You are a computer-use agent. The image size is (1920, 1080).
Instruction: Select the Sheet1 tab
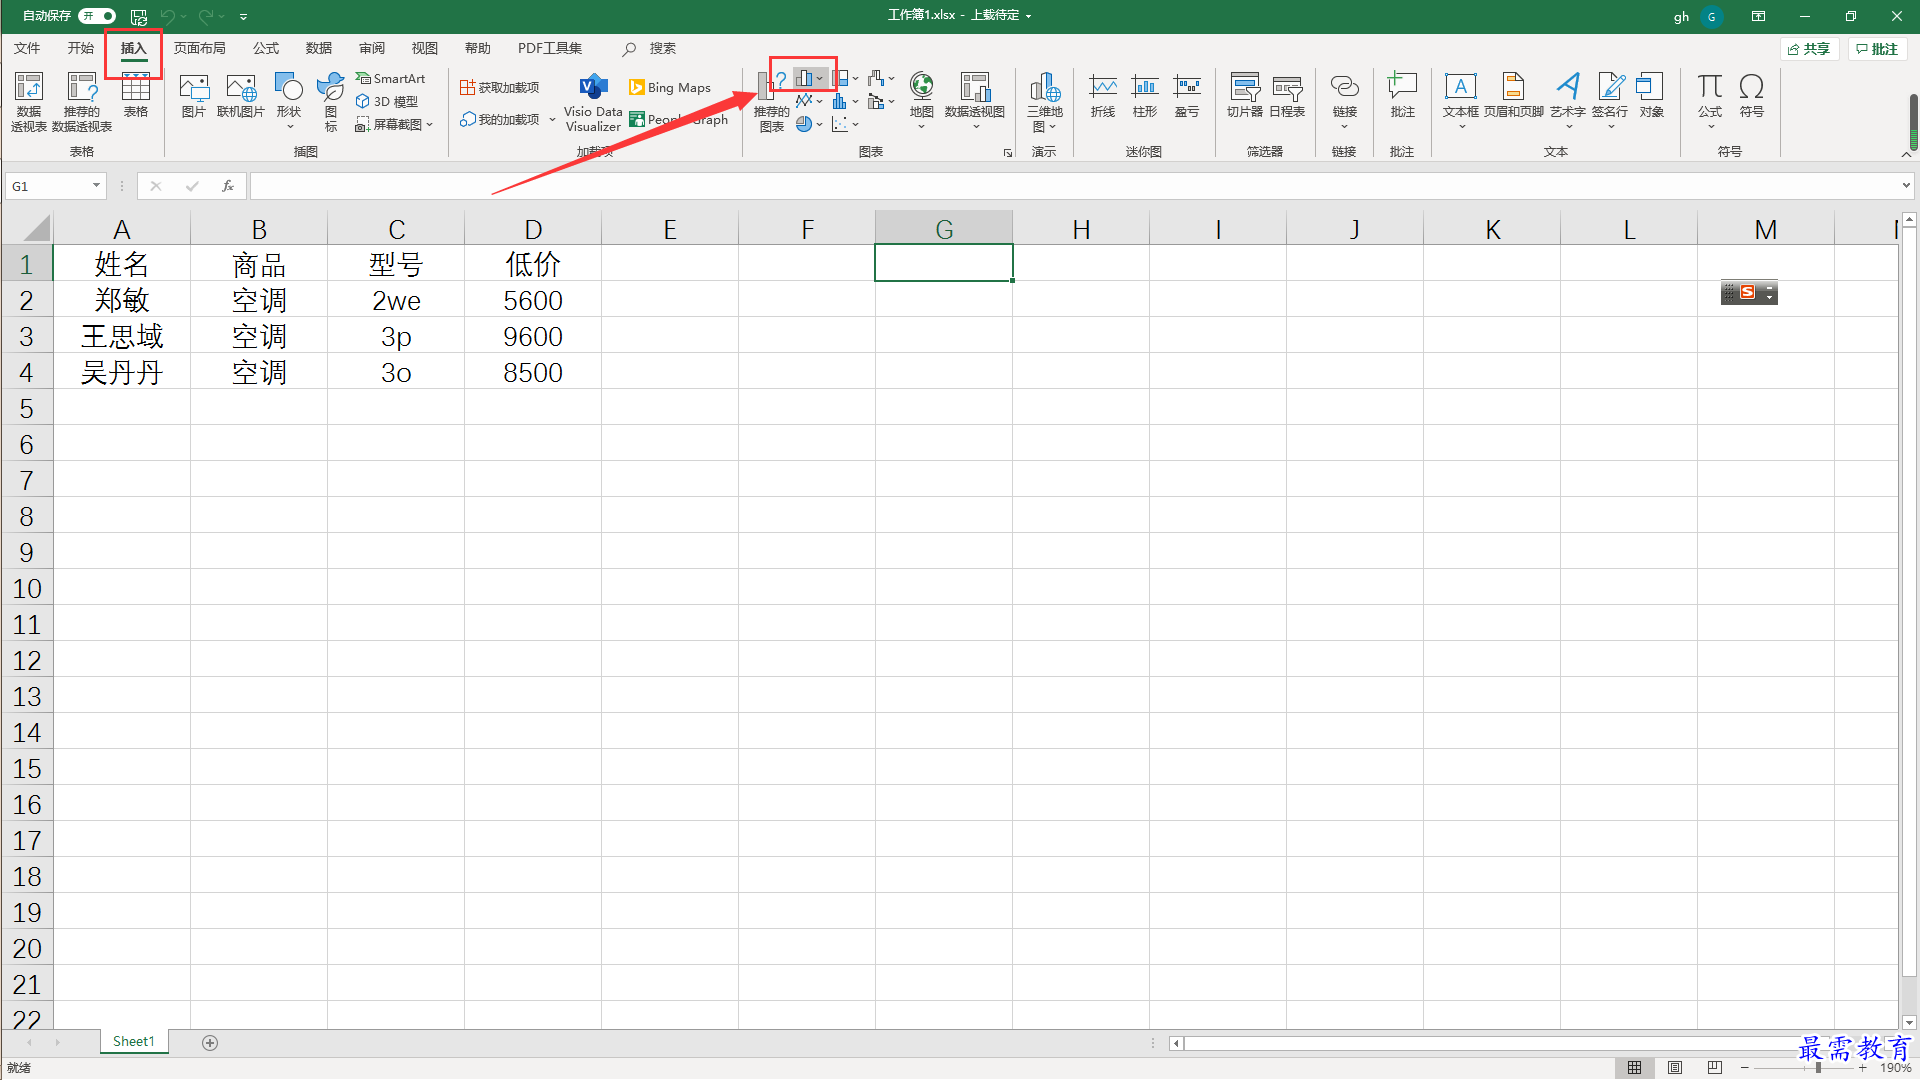(134, 1042)
